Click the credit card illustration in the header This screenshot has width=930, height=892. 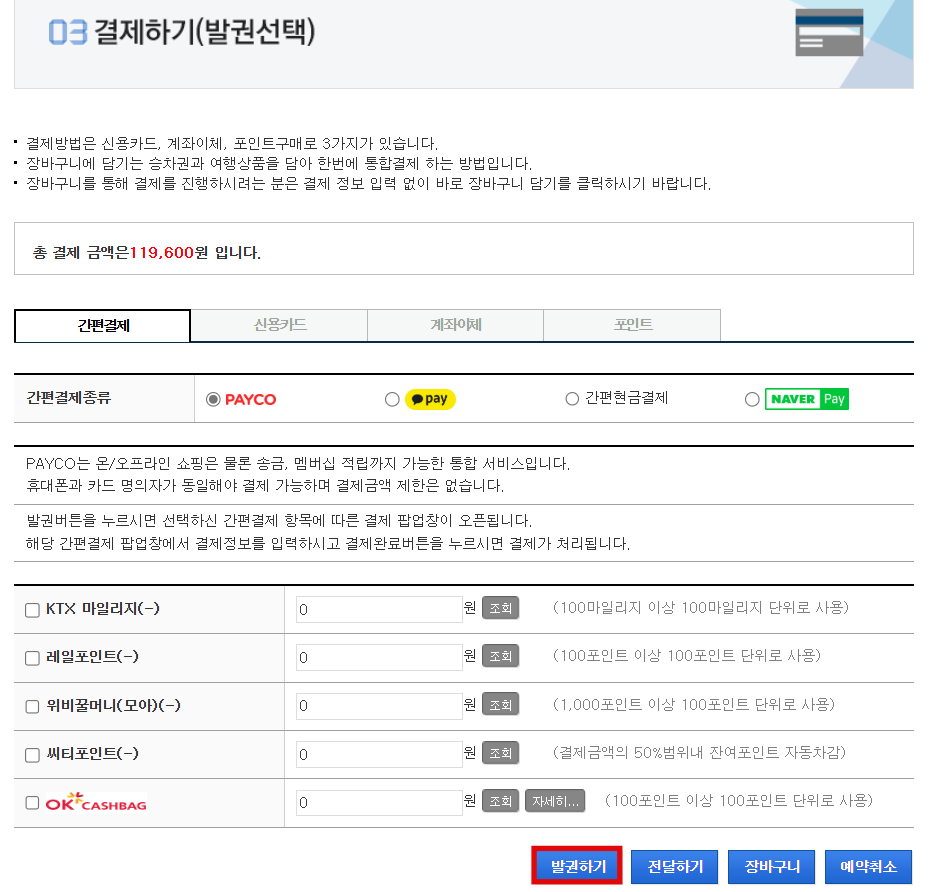tap(828, 31)
